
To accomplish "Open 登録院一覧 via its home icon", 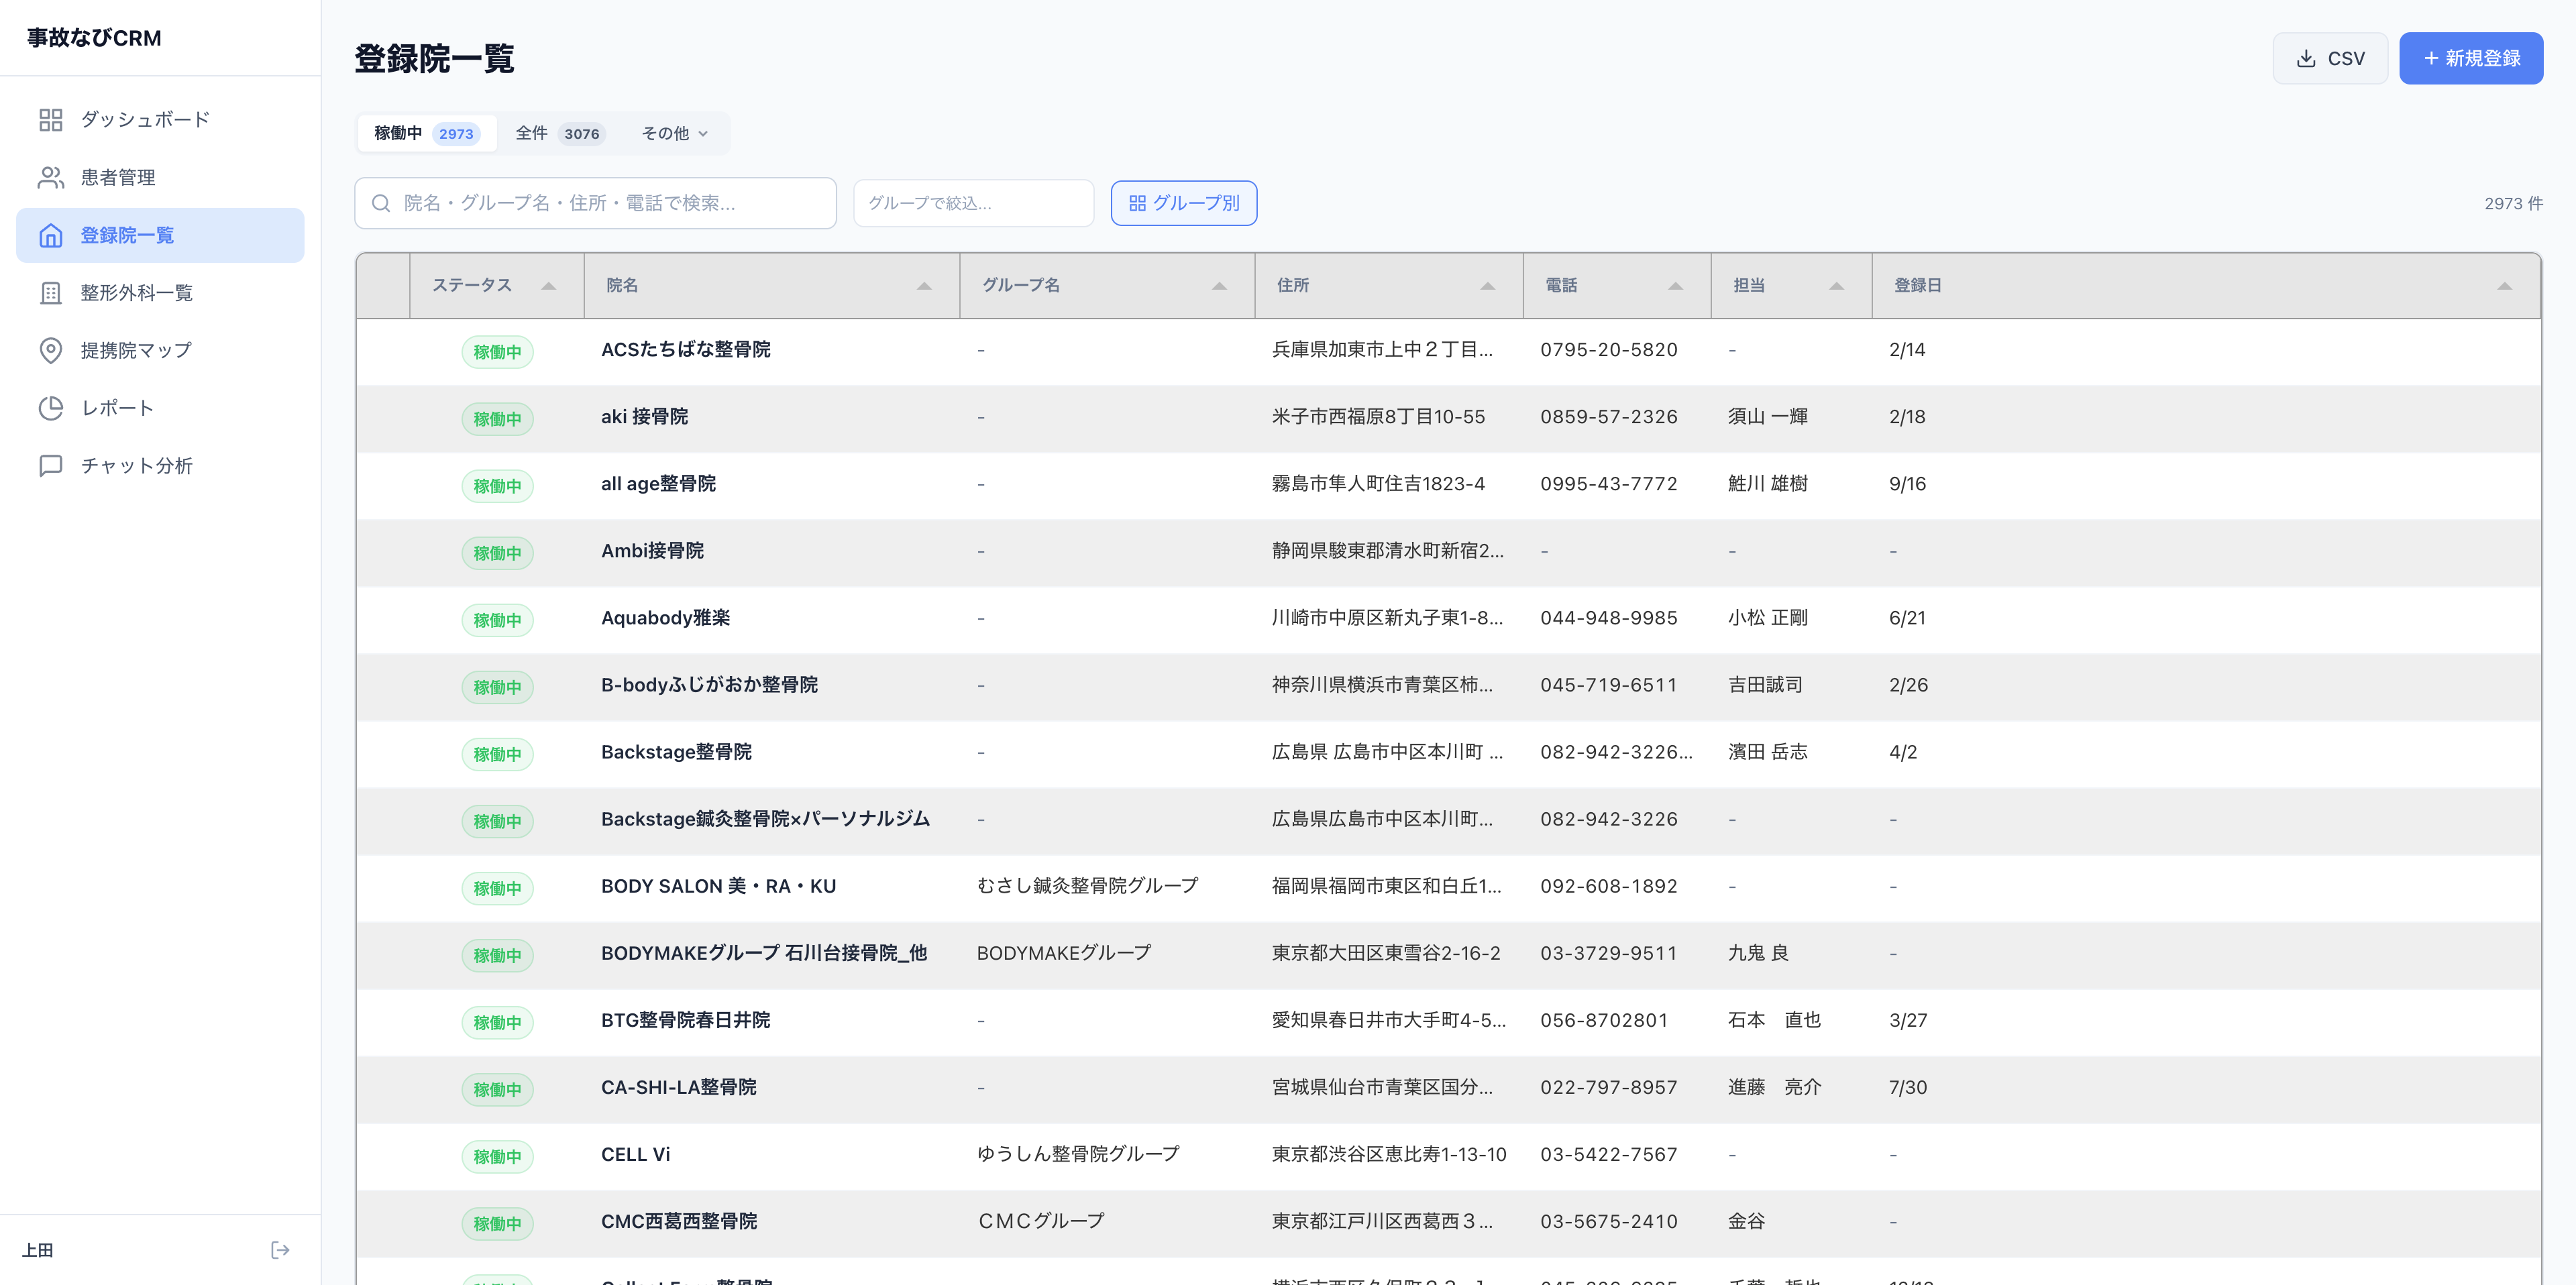I will [x=51, y=235].
